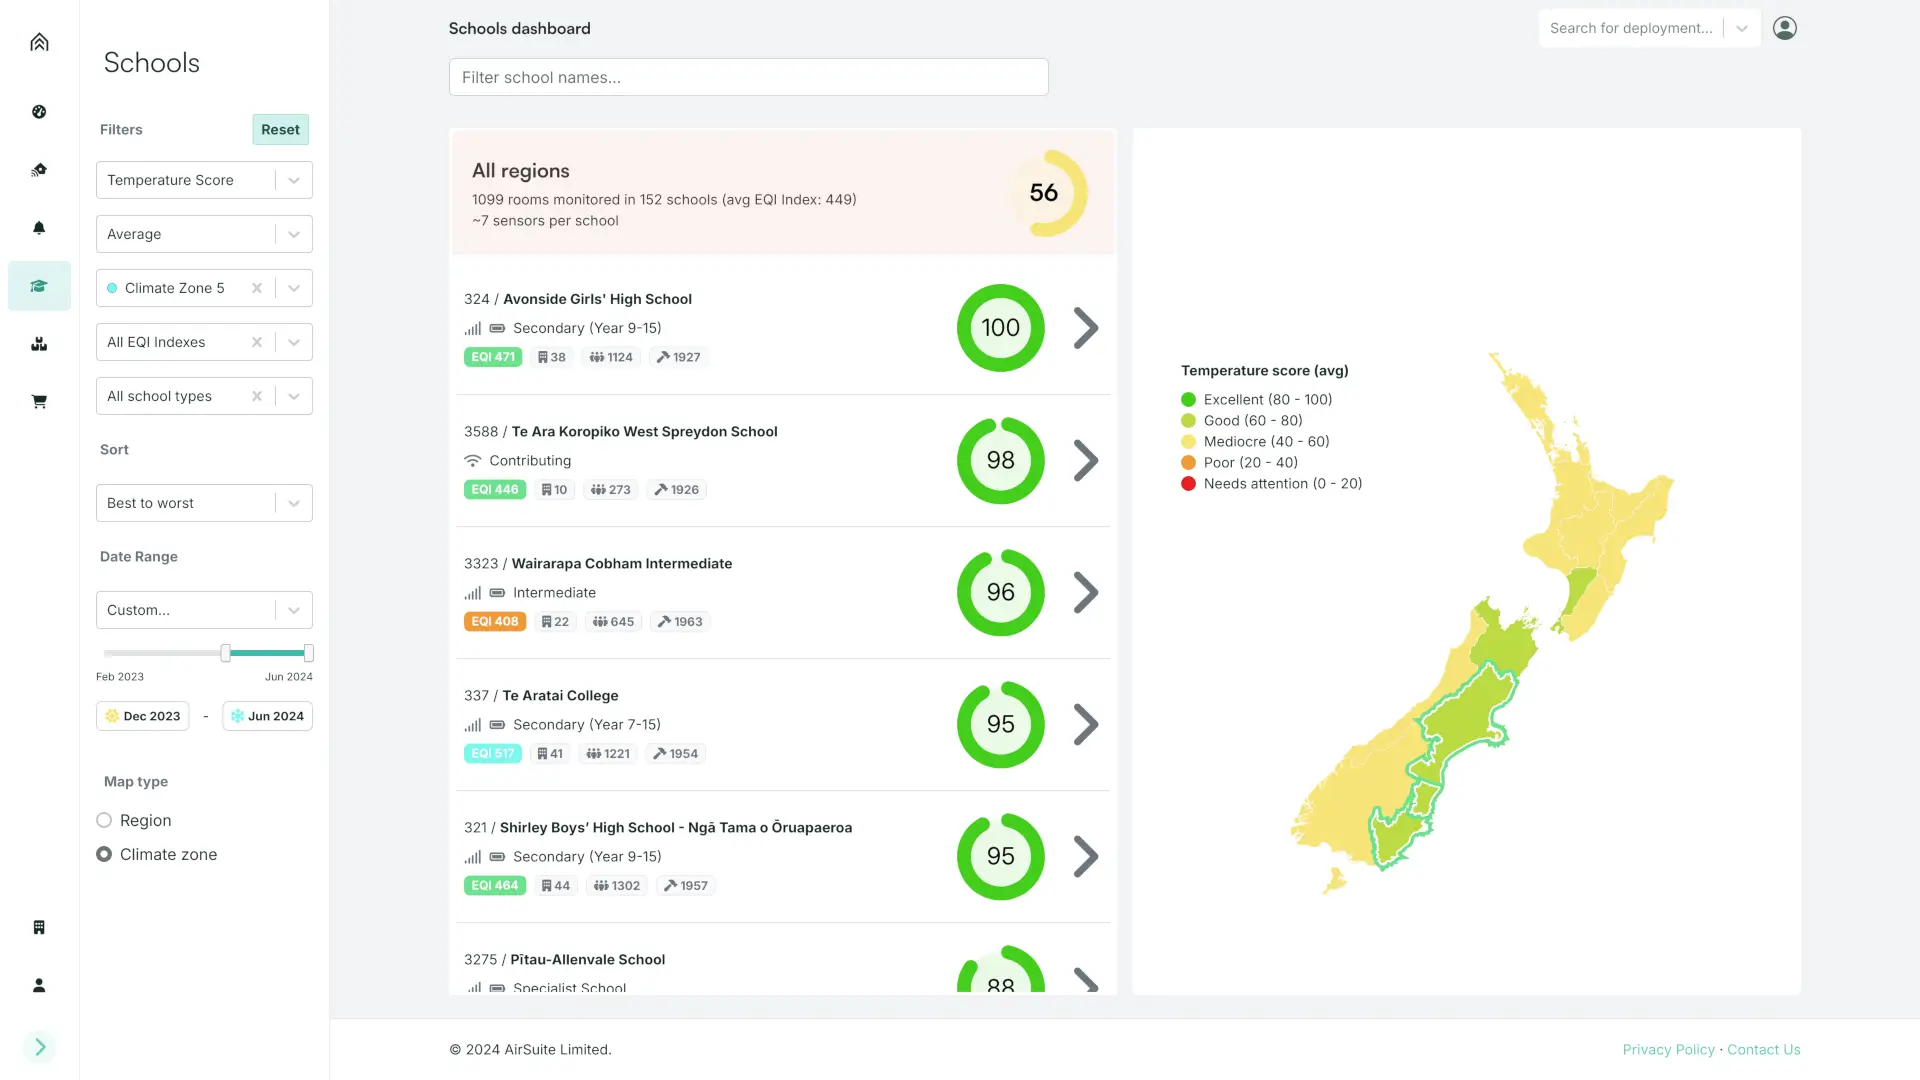Expand the sidebar with green arrow

point(40,1047)
